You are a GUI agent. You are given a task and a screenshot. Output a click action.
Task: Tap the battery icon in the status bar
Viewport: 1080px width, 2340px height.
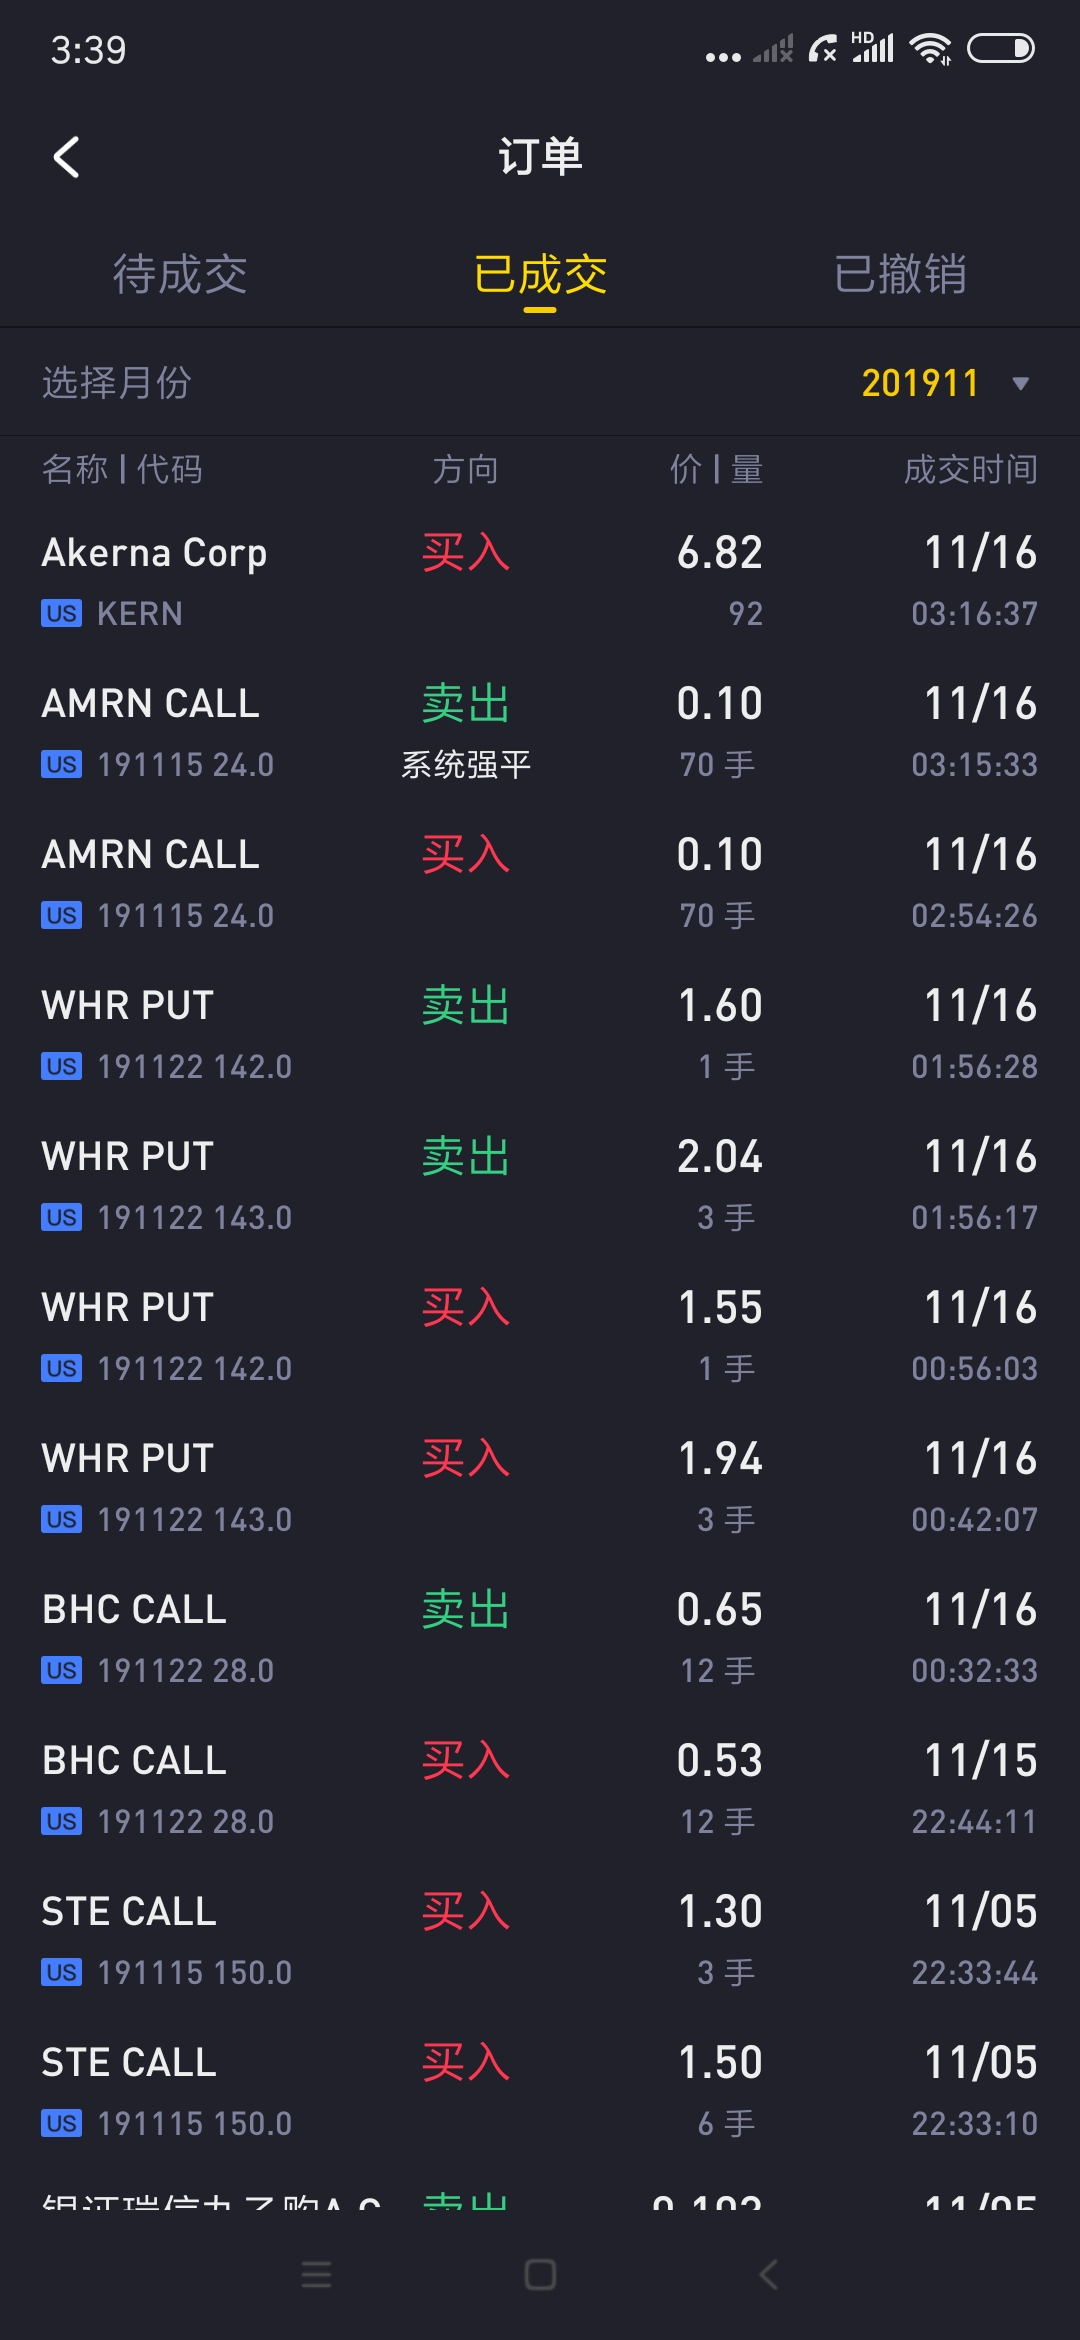tap(1000, 48)
